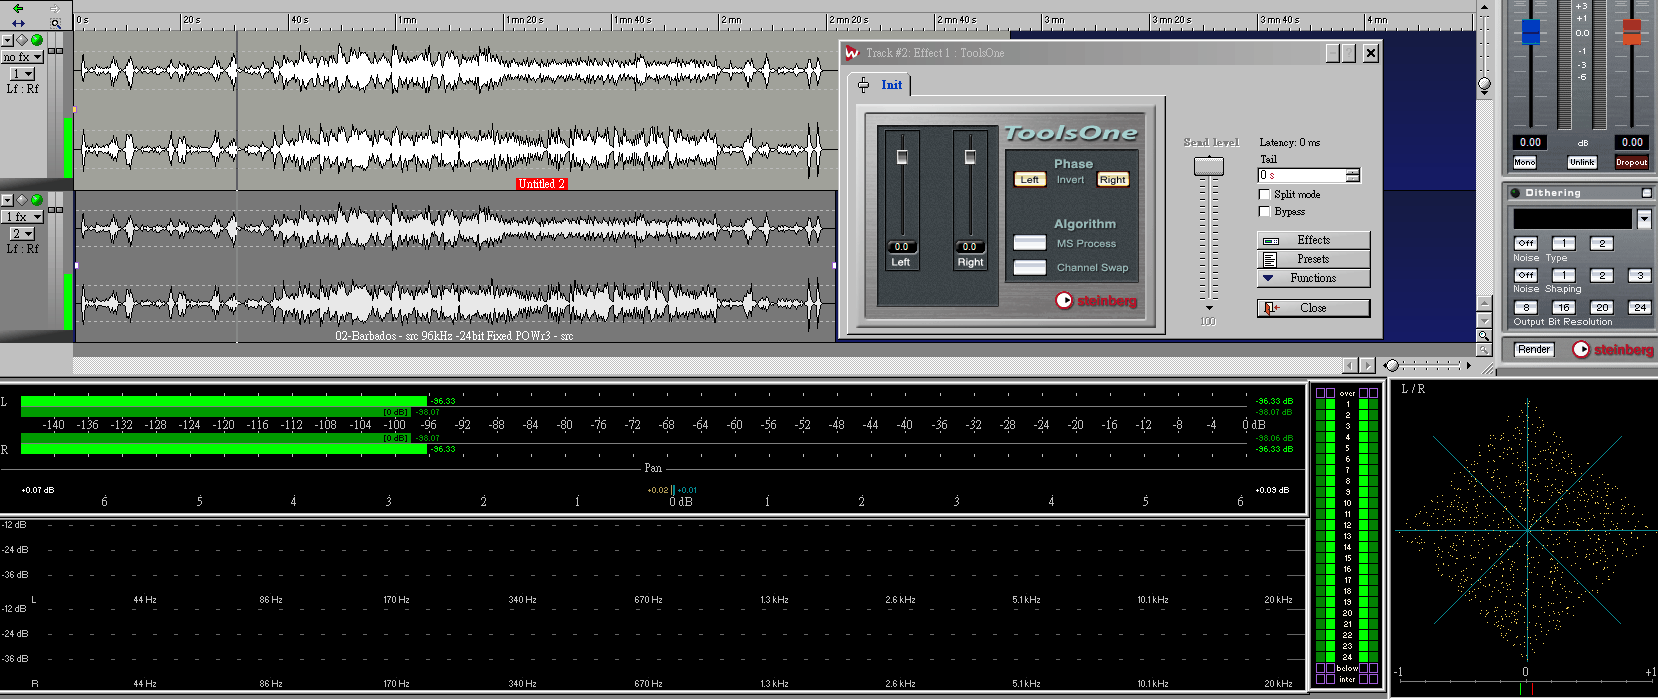
Task: Click the Send level slider handle
Action: point(1209,167)
